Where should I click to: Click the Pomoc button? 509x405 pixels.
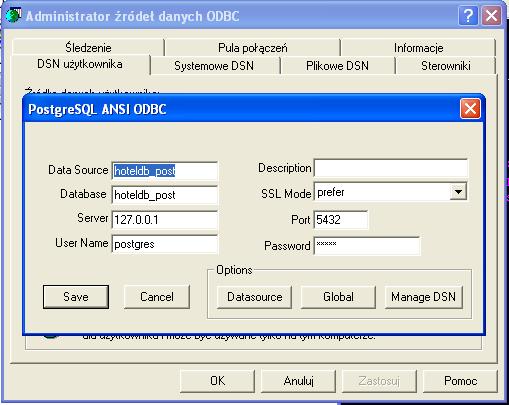pyautogui.click(x=460, y=381)
